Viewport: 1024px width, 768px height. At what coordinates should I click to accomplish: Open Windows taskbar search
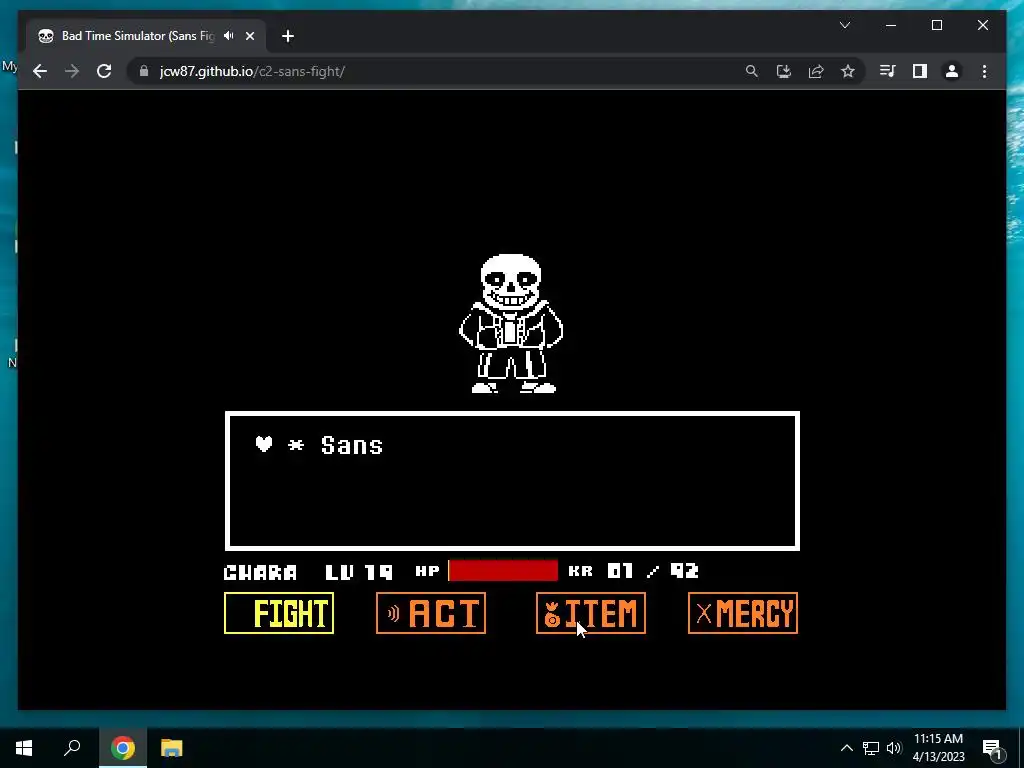72,748
